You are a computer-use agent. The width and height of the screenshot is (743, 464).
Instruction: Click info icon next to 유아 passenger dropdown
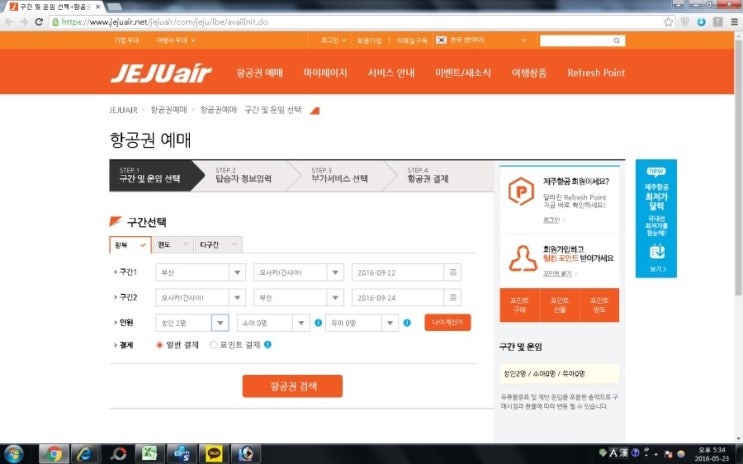tap(407, 323)
